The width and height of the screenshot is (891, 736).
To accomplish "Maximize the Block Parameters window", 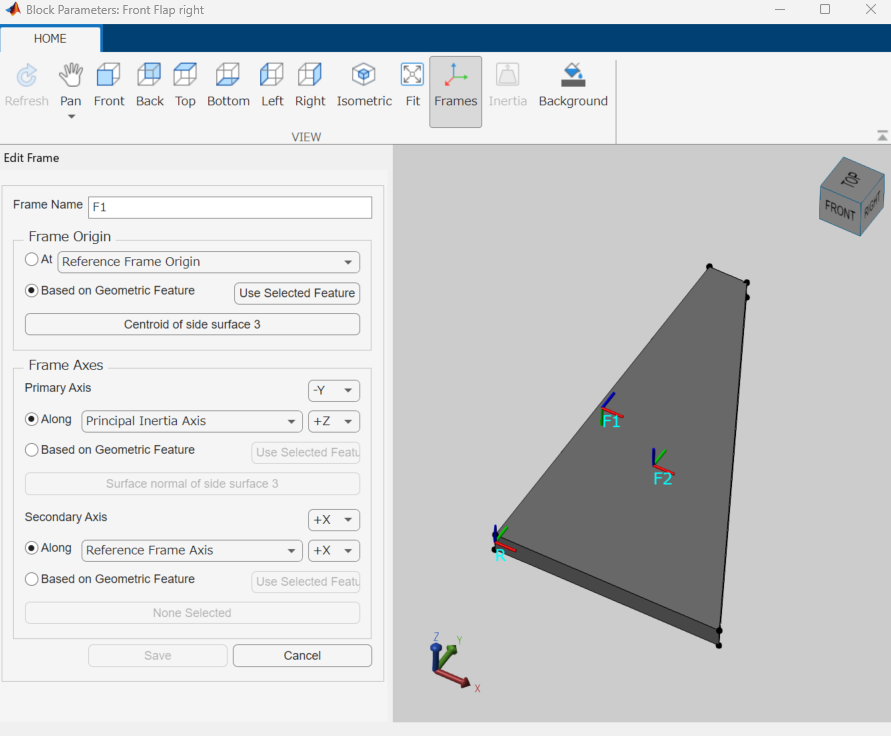I will 825,9.
